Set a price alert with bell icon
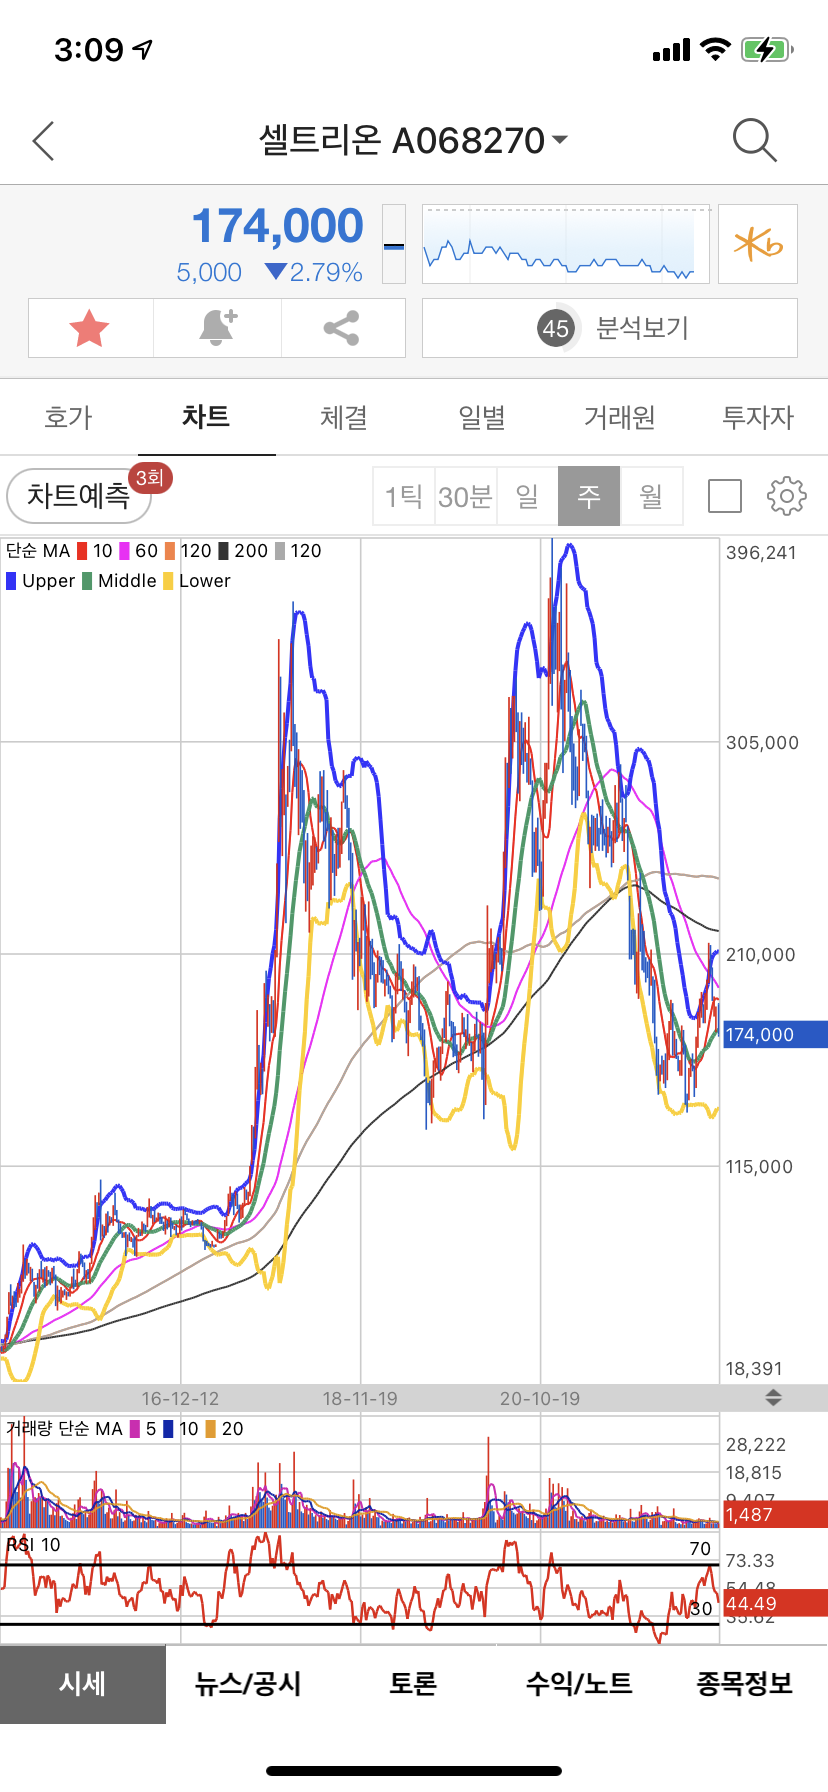The height and width of the screenshot is (1792, 828). point(217,328)
